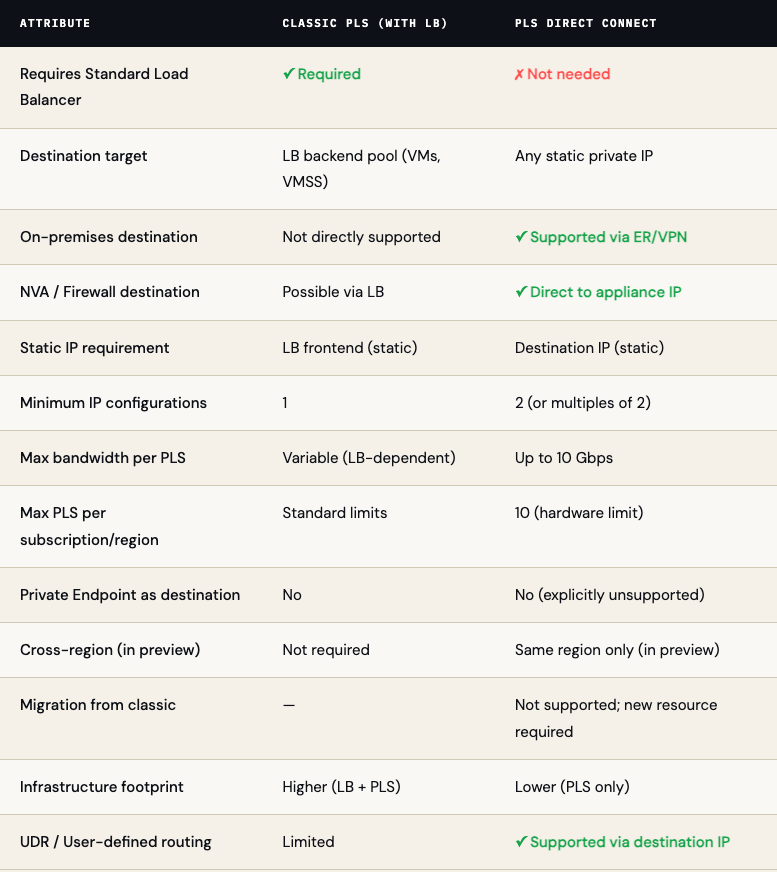
Task: Click the On-premises destination row label
Action: [109, 237]
